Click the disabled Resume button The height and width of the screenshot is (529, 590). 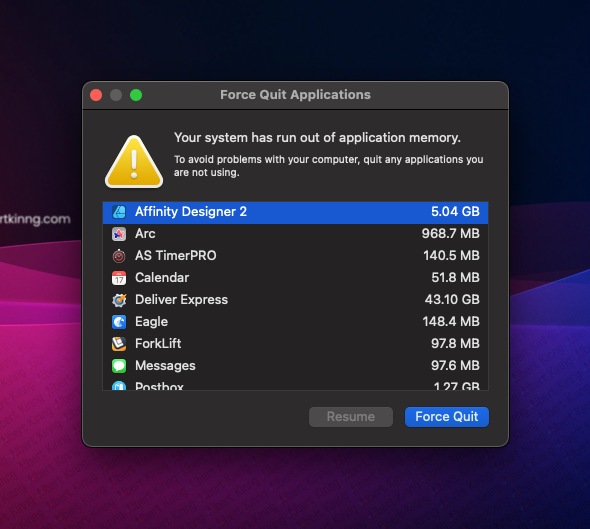coord(351,417)
